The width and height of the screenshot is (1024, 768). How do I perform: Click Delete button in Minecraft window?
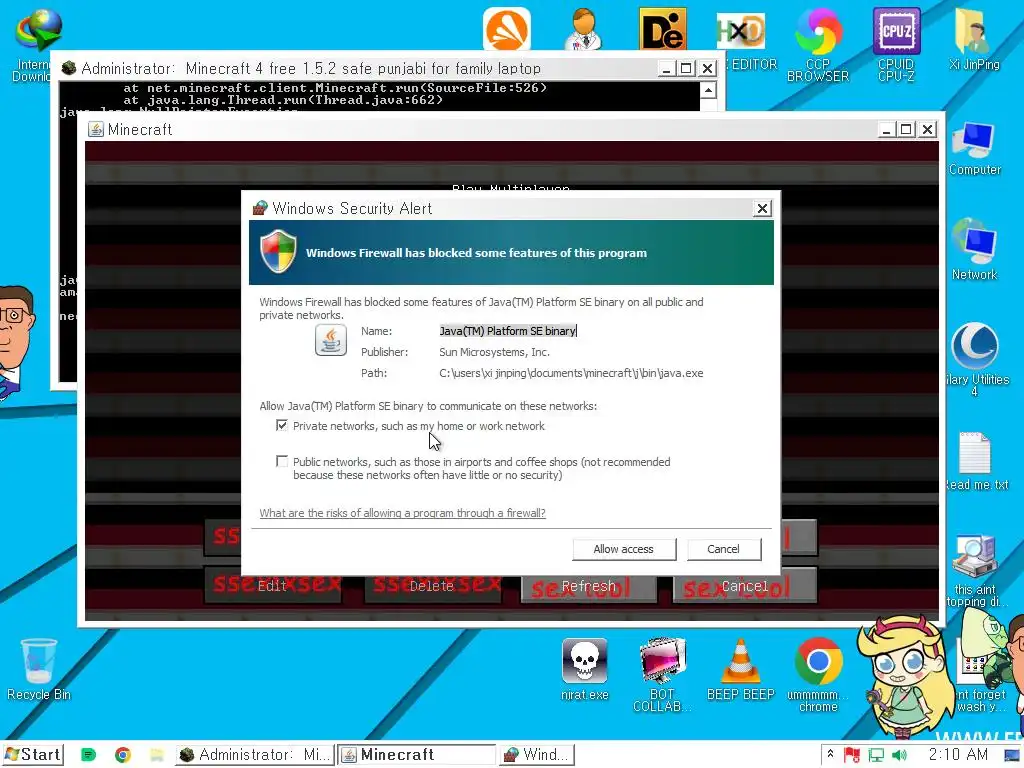point(432,586)
